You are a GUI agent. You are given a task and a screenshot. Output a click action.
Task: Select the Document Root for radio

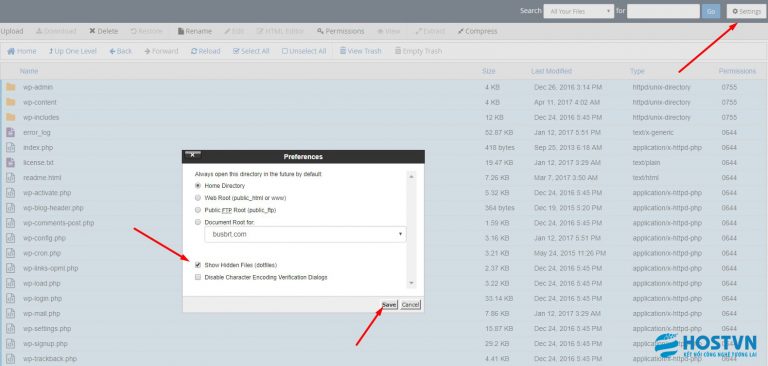pyautogui.click(x=198, y=222)
